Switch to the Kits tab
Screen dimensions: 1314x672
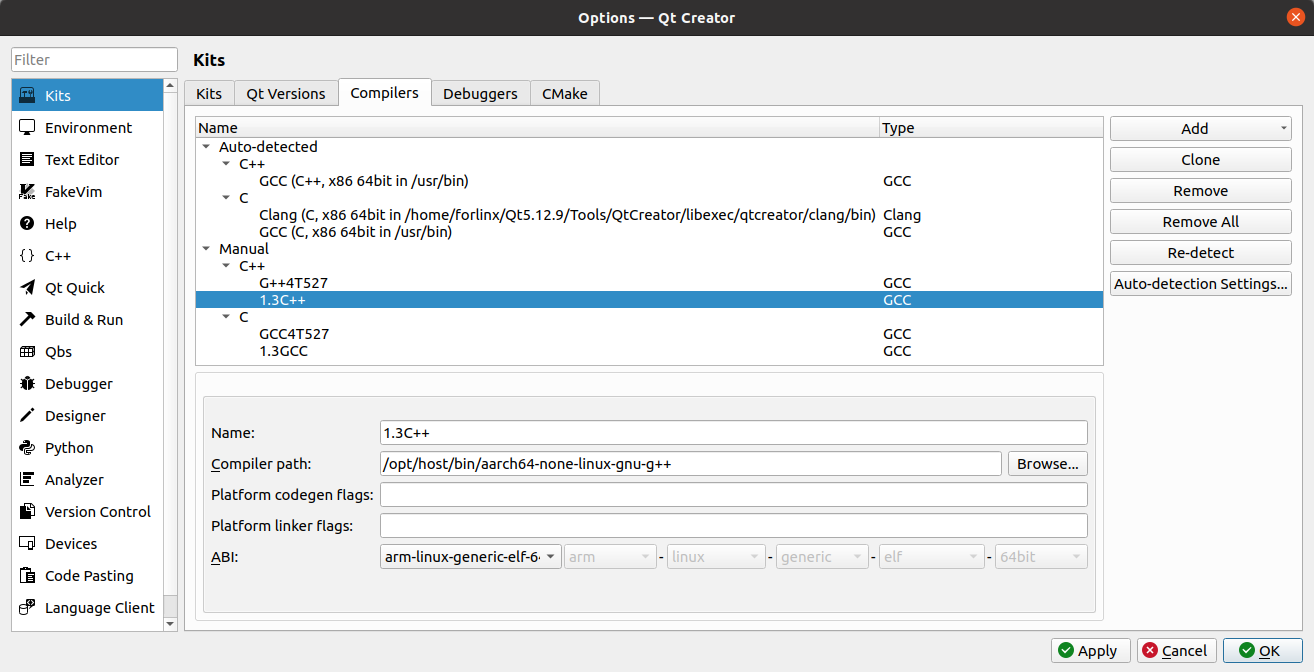tap(209, 93)
